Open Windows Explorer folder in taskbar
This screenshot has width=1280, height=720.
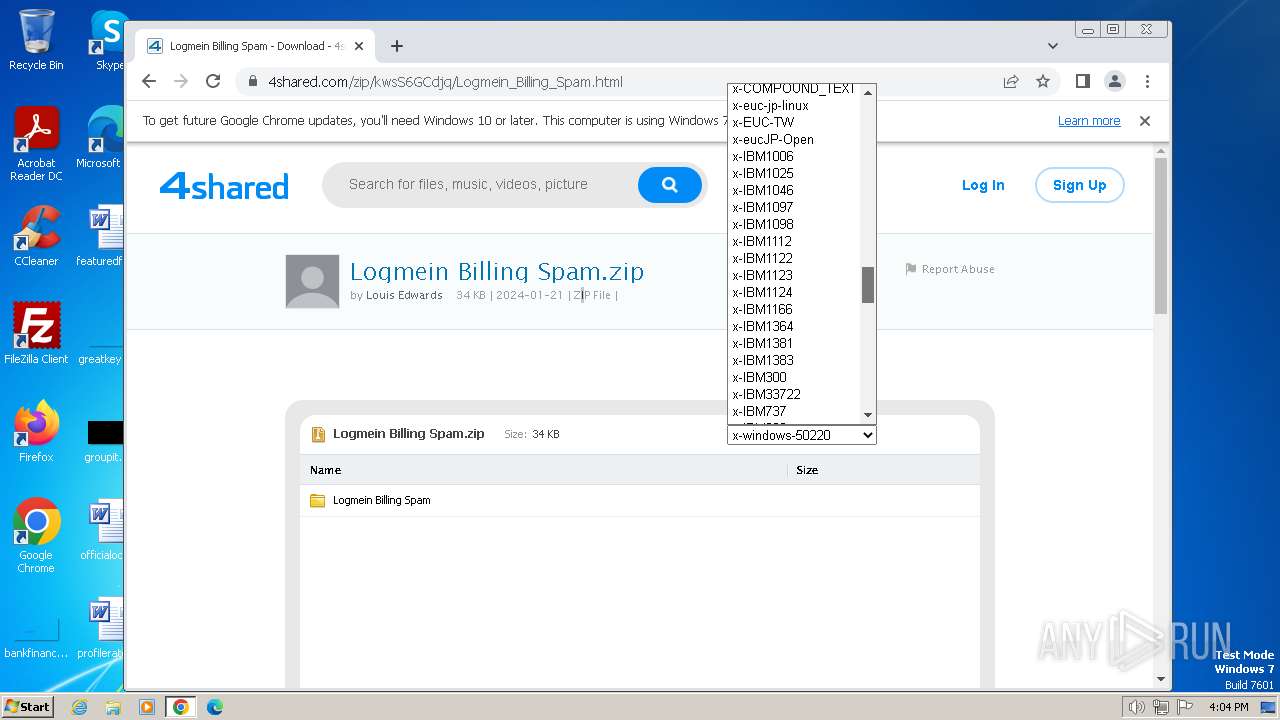click(113, 707)
